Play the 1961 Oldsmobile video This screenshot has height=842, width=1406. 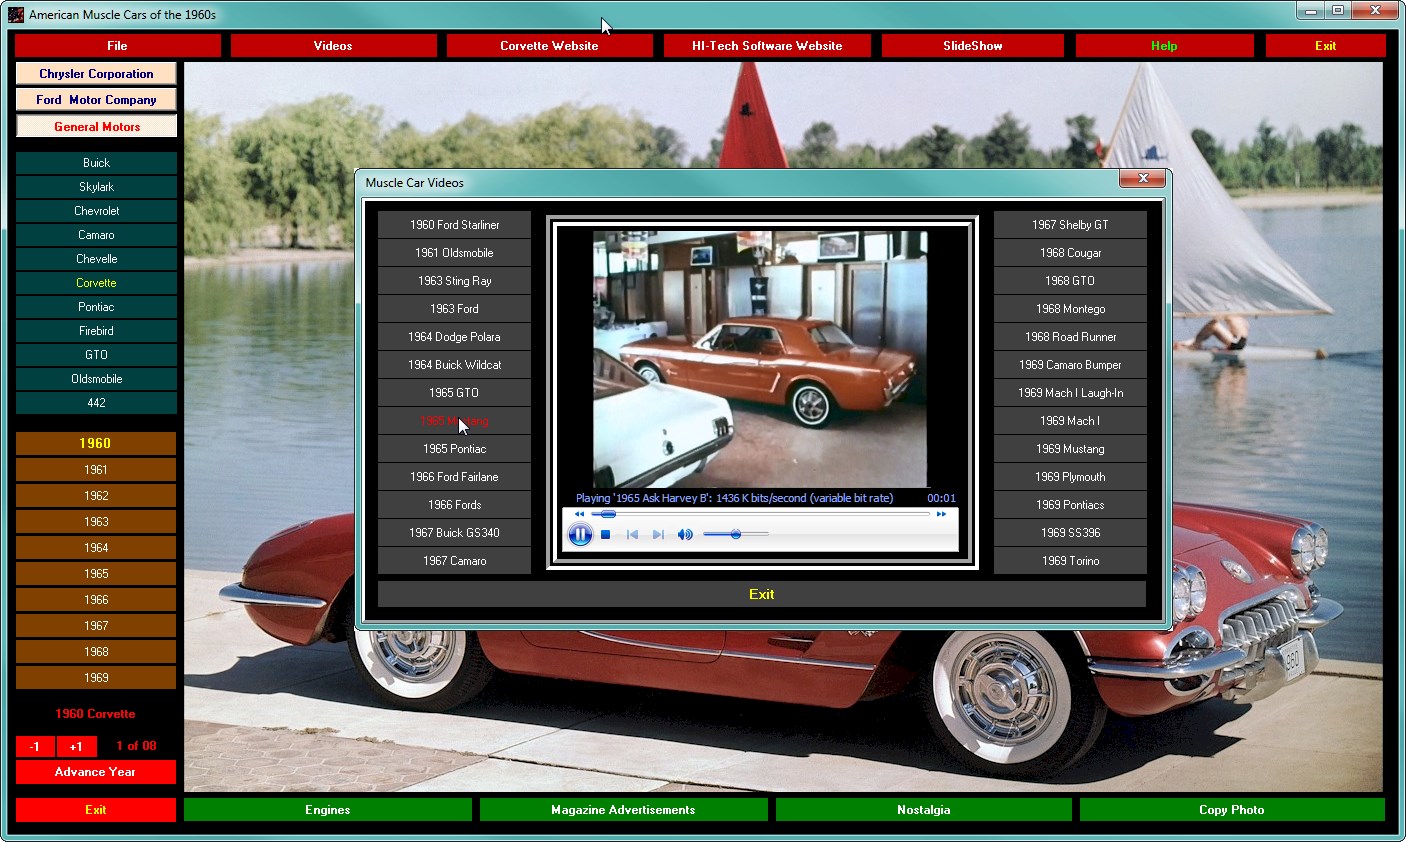tap(454, 253)
